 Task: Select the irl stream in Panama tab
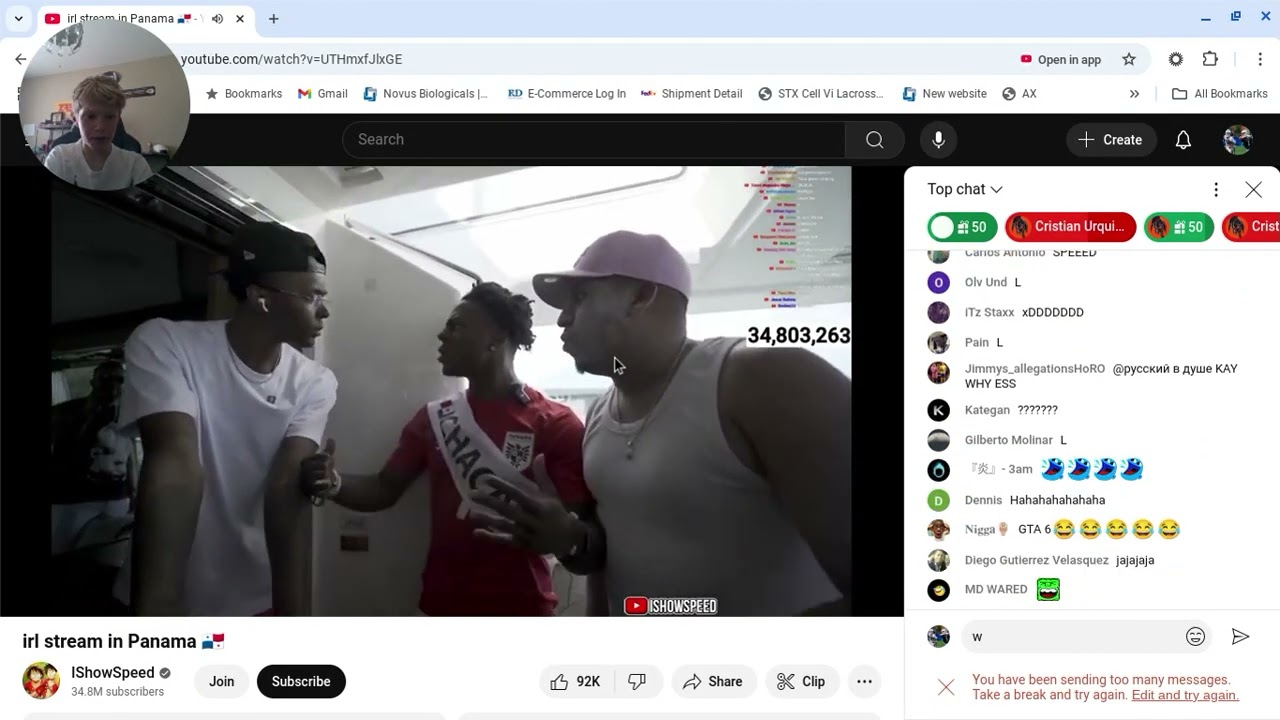click(x=145, y=19)
